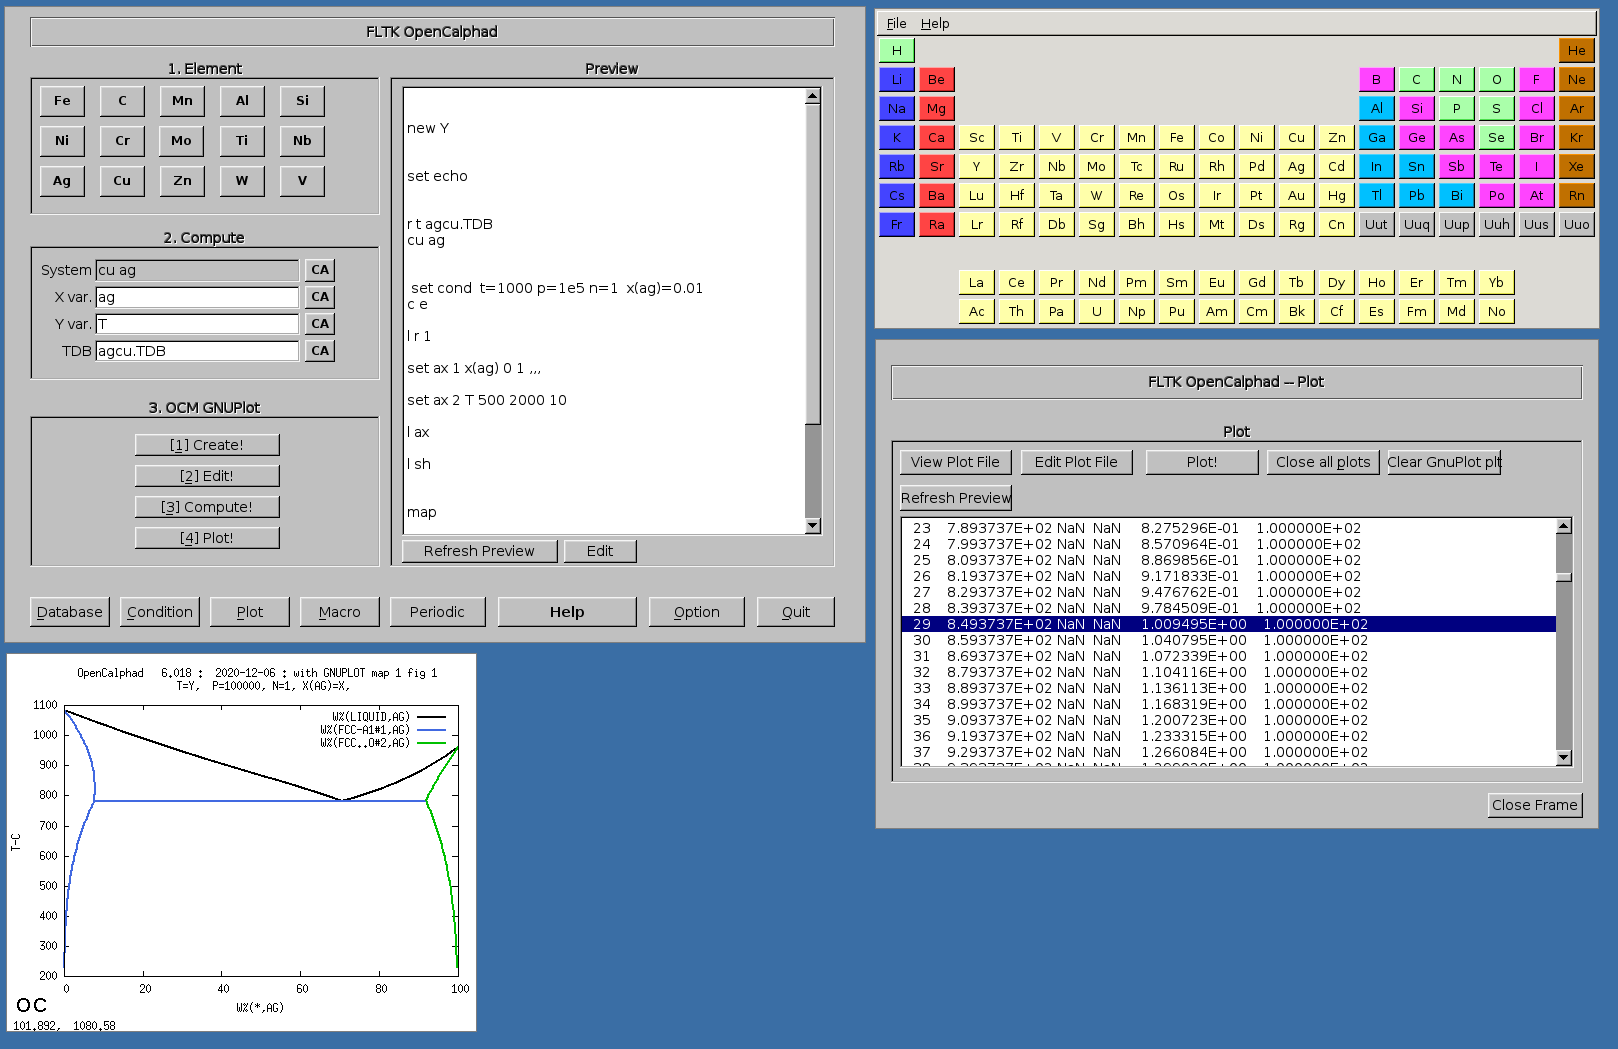Viewport: 1618px width, 1049px height.
Task: Start [3] Compute! calculation
Action: 207,507
